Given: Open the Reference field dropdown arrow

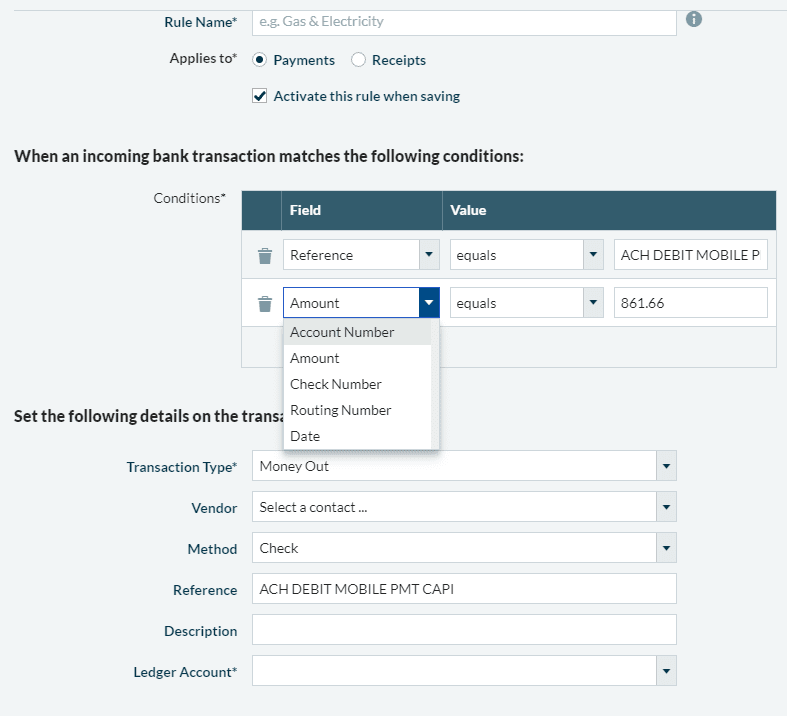Looking at the screenshot, I should (x=429, y=254).
